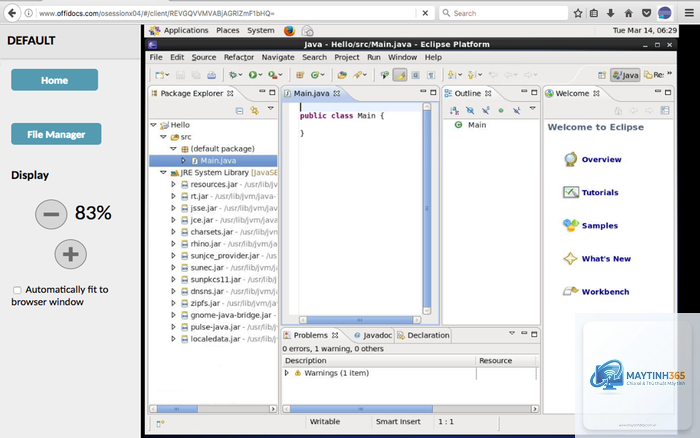The width and height of the screenshot is (700, 438).
Task: Open the Workbench link
Action: [x=605, y=292]
